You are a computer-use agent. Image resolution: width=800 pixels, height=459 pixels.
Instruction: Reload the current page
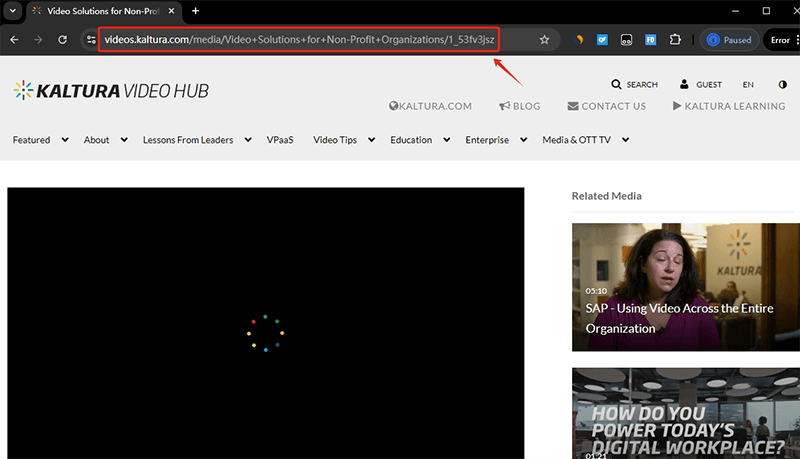tap(62, 40)
